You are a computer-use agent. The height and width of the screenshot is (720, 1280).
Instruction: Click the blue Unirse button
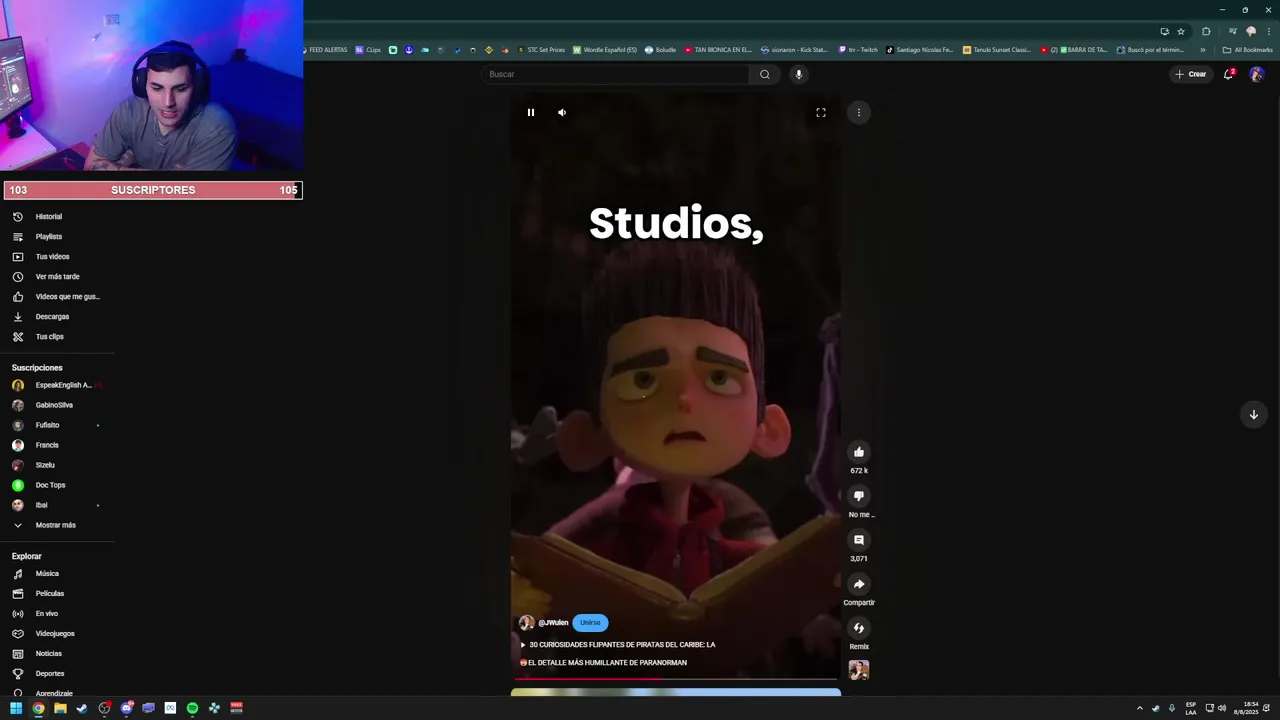pos(590,623)
